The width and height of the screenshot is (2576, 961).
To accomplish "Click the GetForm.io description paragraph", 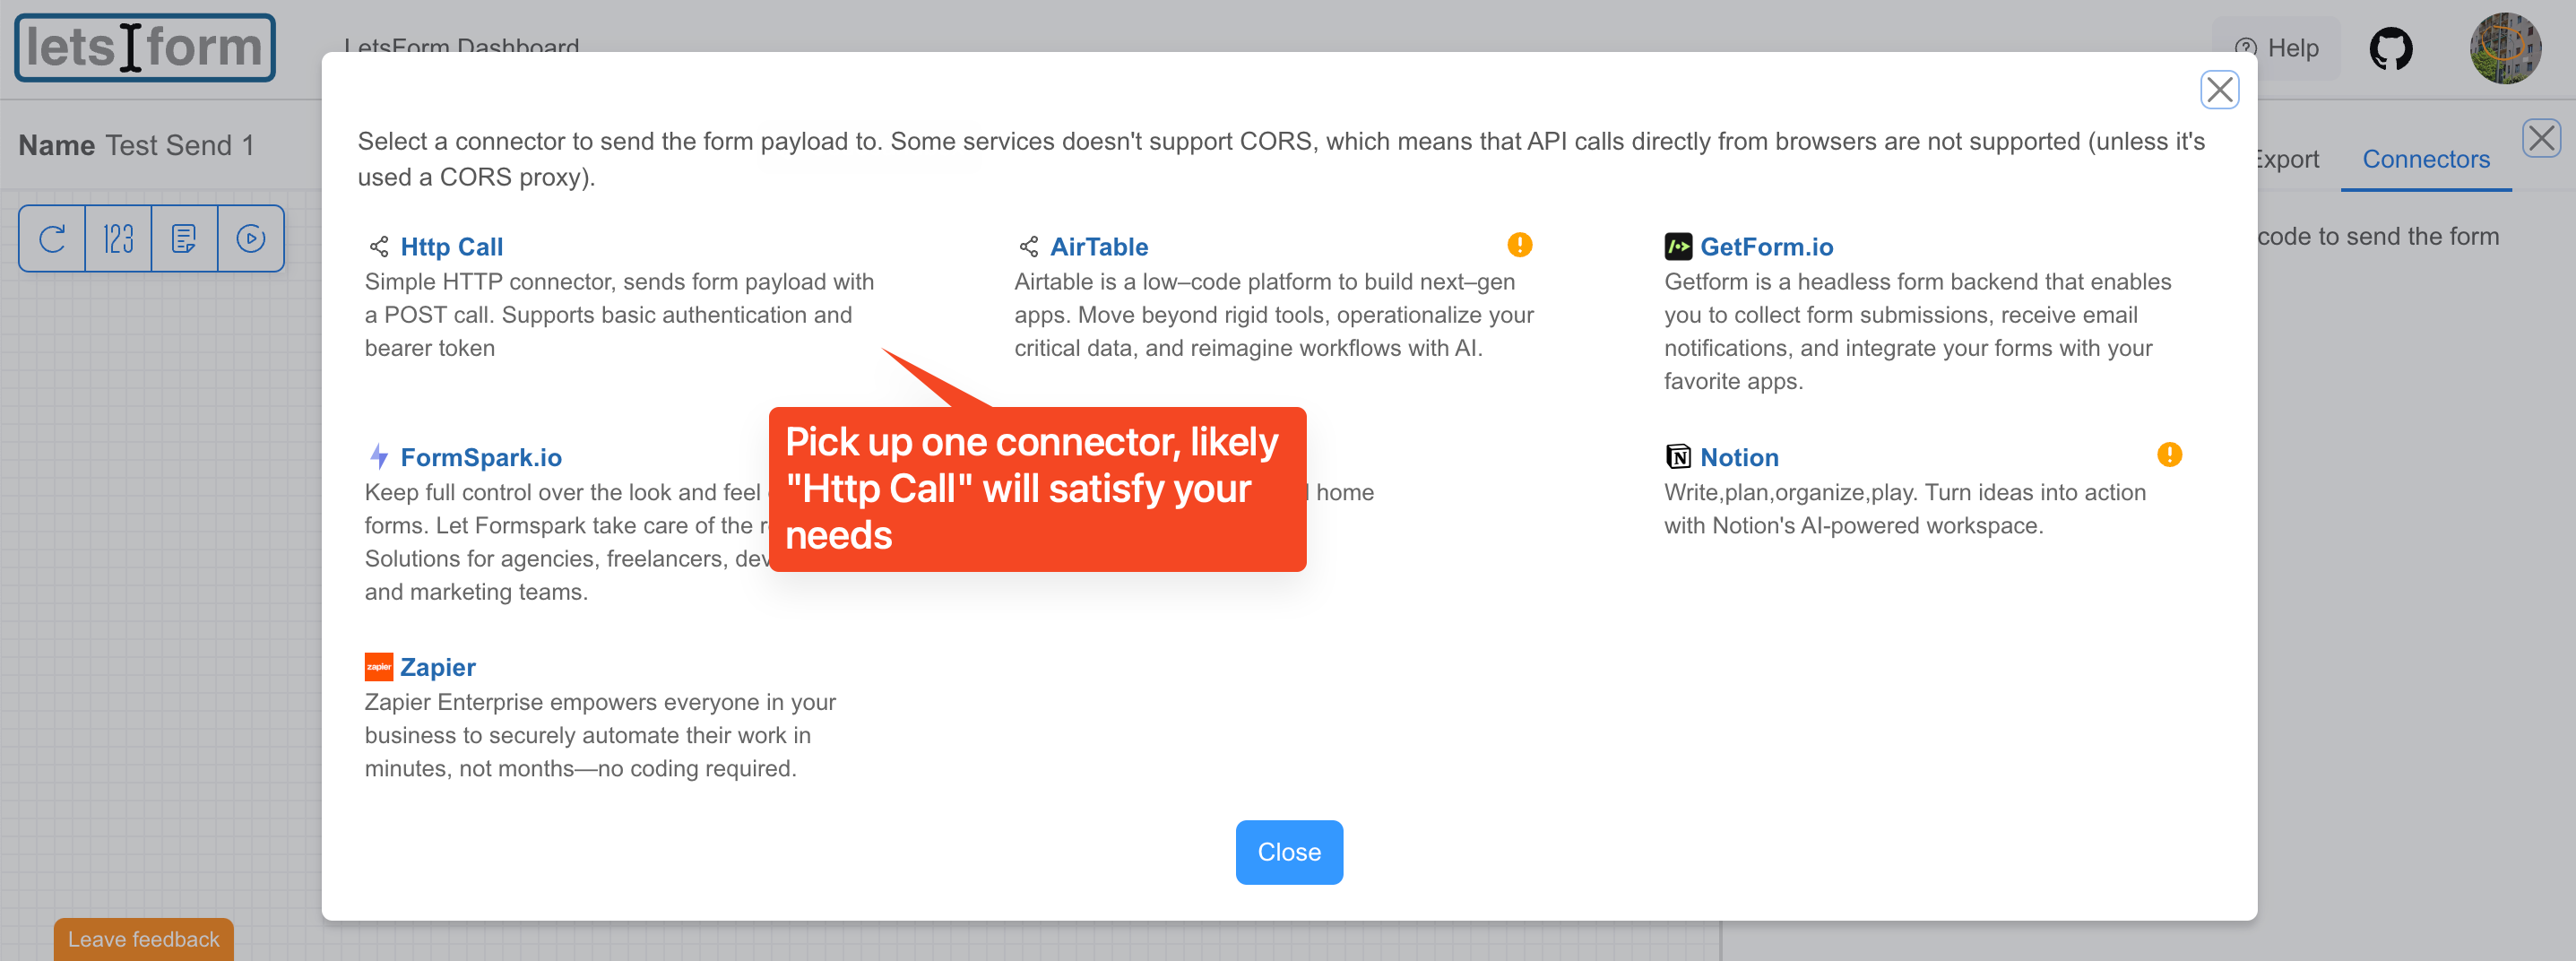I will point(1917,331).
